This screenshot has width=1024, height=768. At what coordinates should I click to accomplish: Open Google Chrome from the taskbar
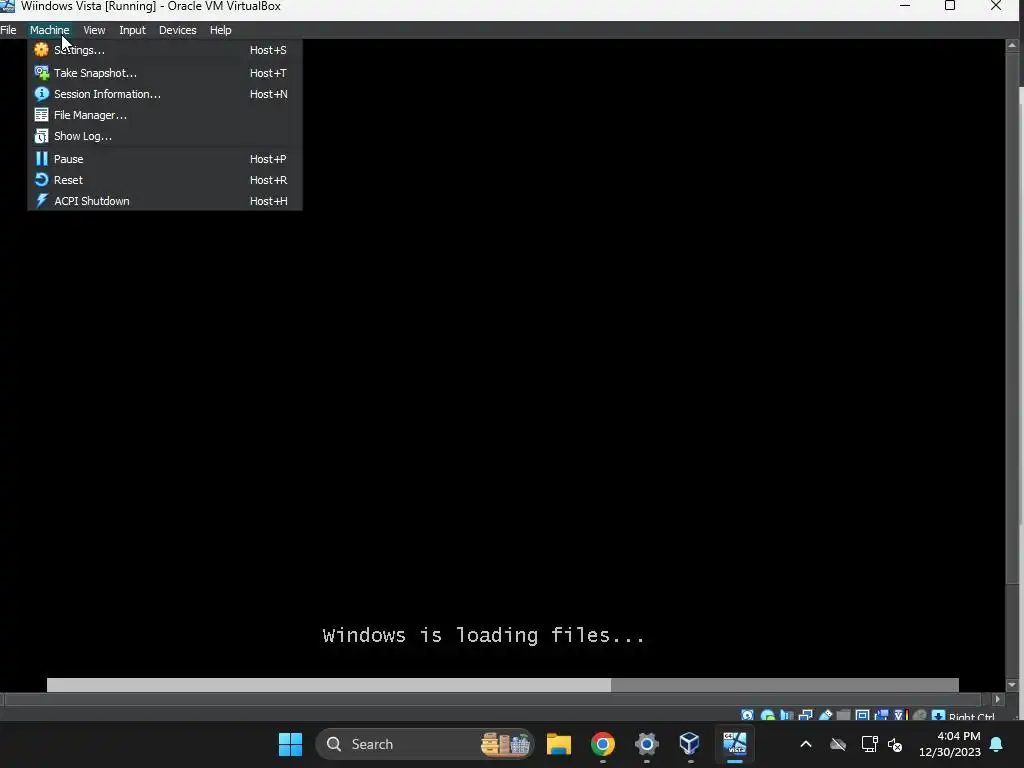click(x=603, y=744)
